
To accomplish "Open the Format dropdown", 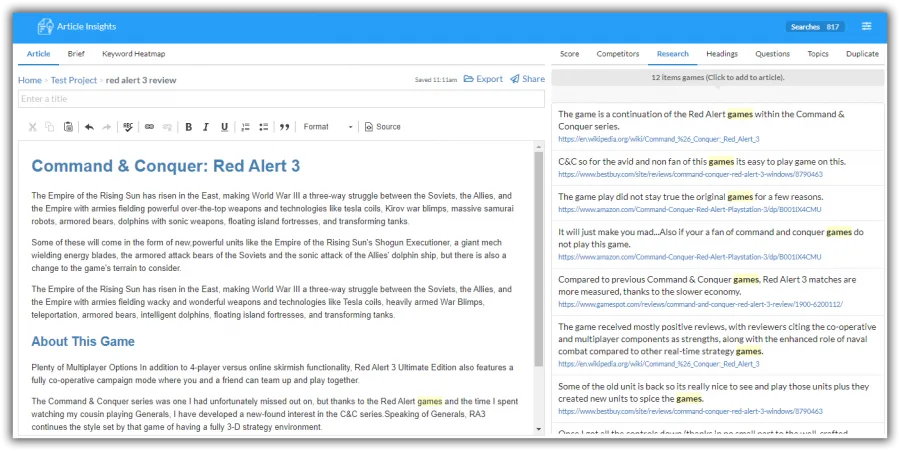I will point(328,127).
